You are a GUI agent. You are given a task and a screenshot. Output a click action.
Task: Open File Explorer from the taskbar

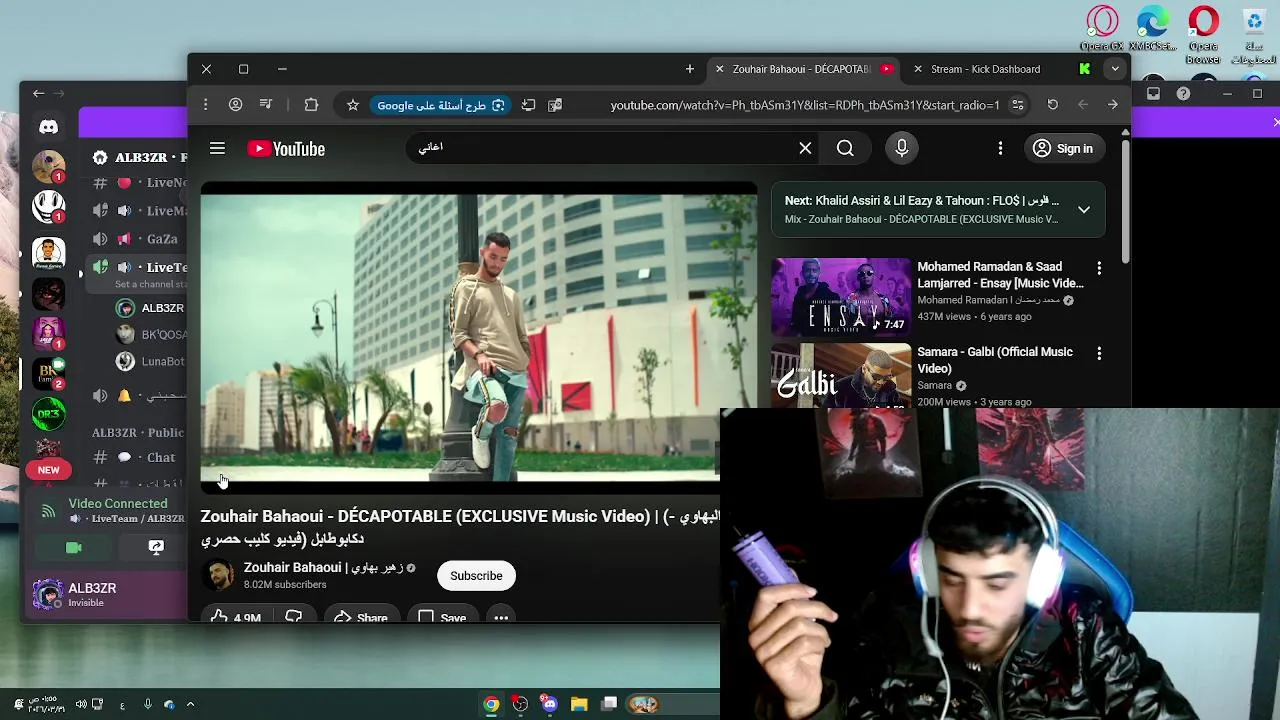coord(579,704)
